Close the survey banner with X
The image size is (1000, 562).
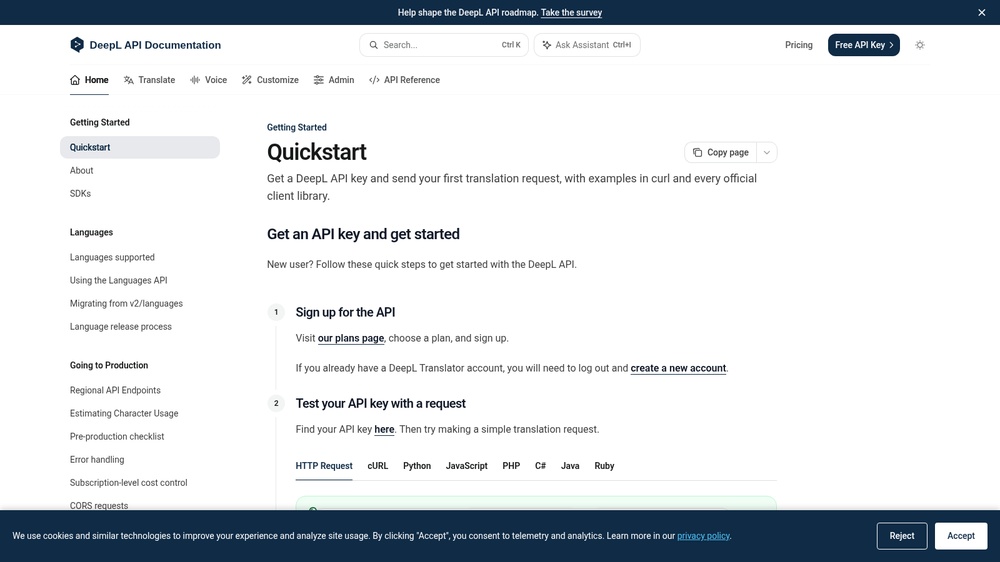982,12
